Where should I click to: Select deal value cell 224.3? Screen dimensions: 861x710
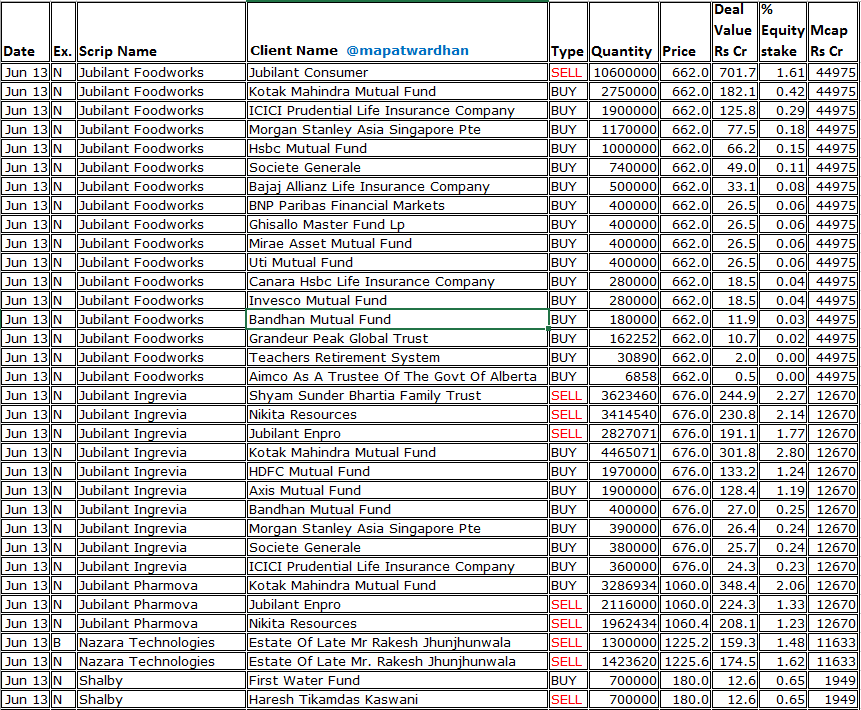pos(735,605)
